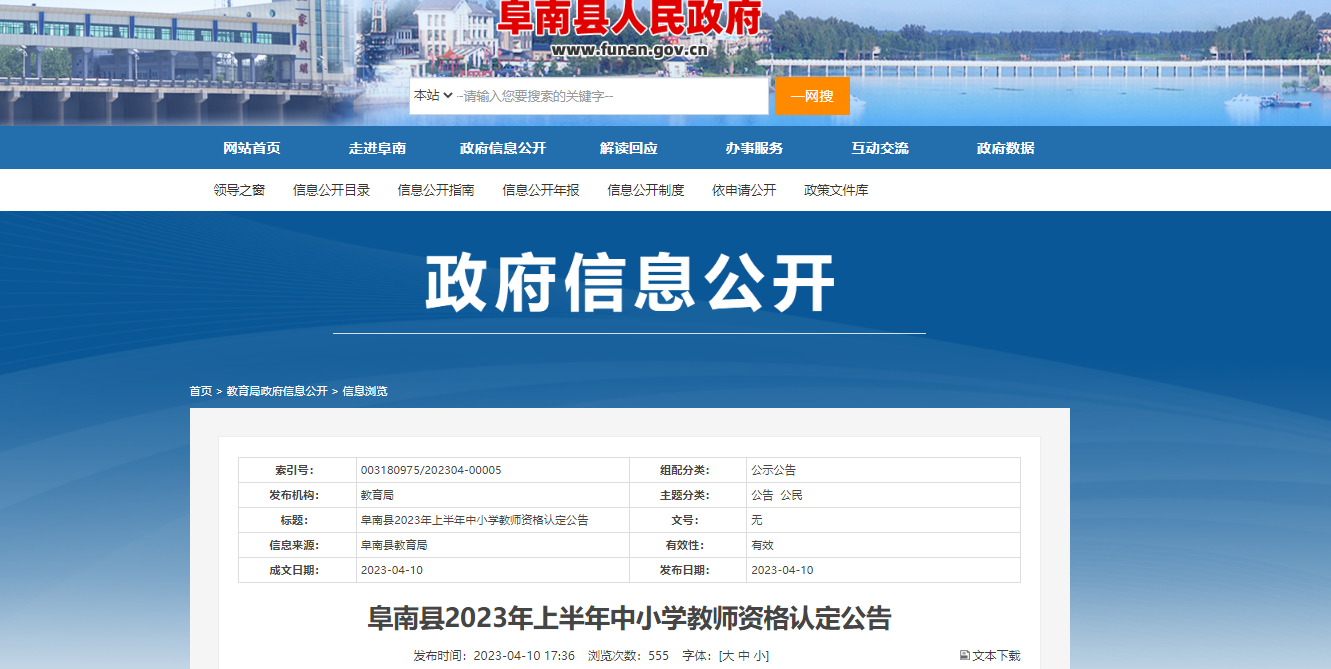Screen dimensions: 1331x669
Task: Click the www.funan.gov.cn address text
Action: click(x=629, y=50)
